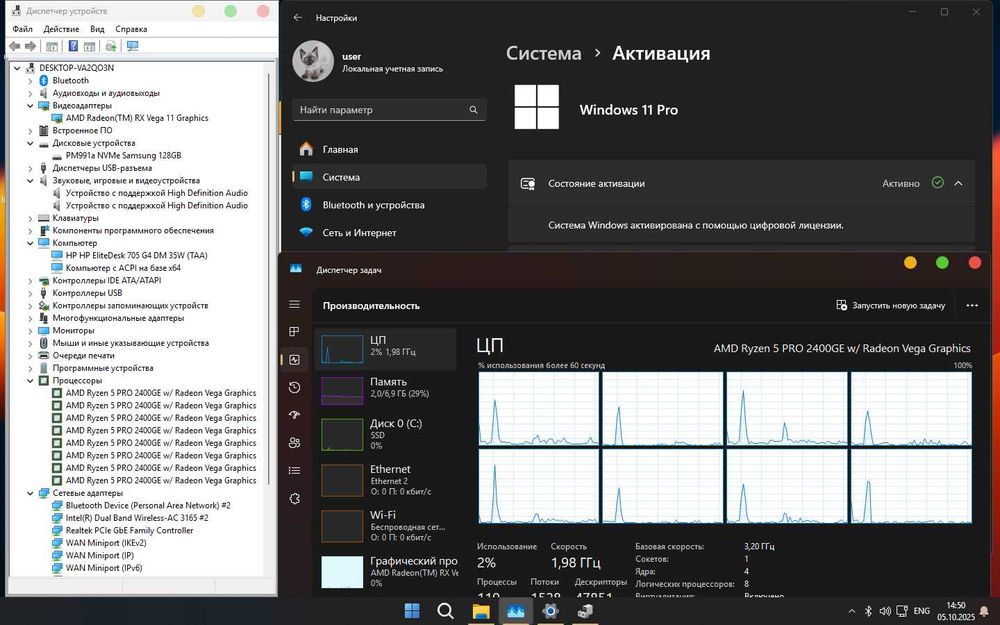Open Task Manager Users icon

pos(294,443)
